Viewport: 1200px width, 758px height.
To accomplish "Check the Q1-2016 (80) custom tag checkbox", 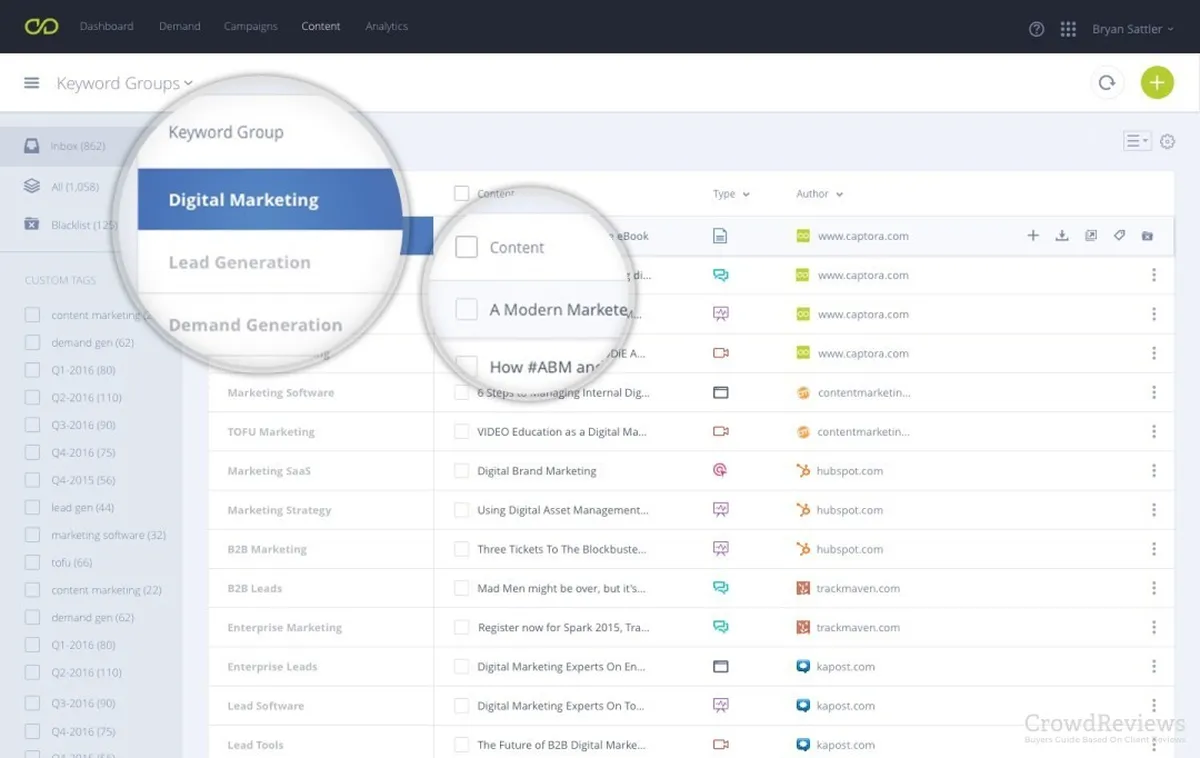I will [x=33, y=370].
